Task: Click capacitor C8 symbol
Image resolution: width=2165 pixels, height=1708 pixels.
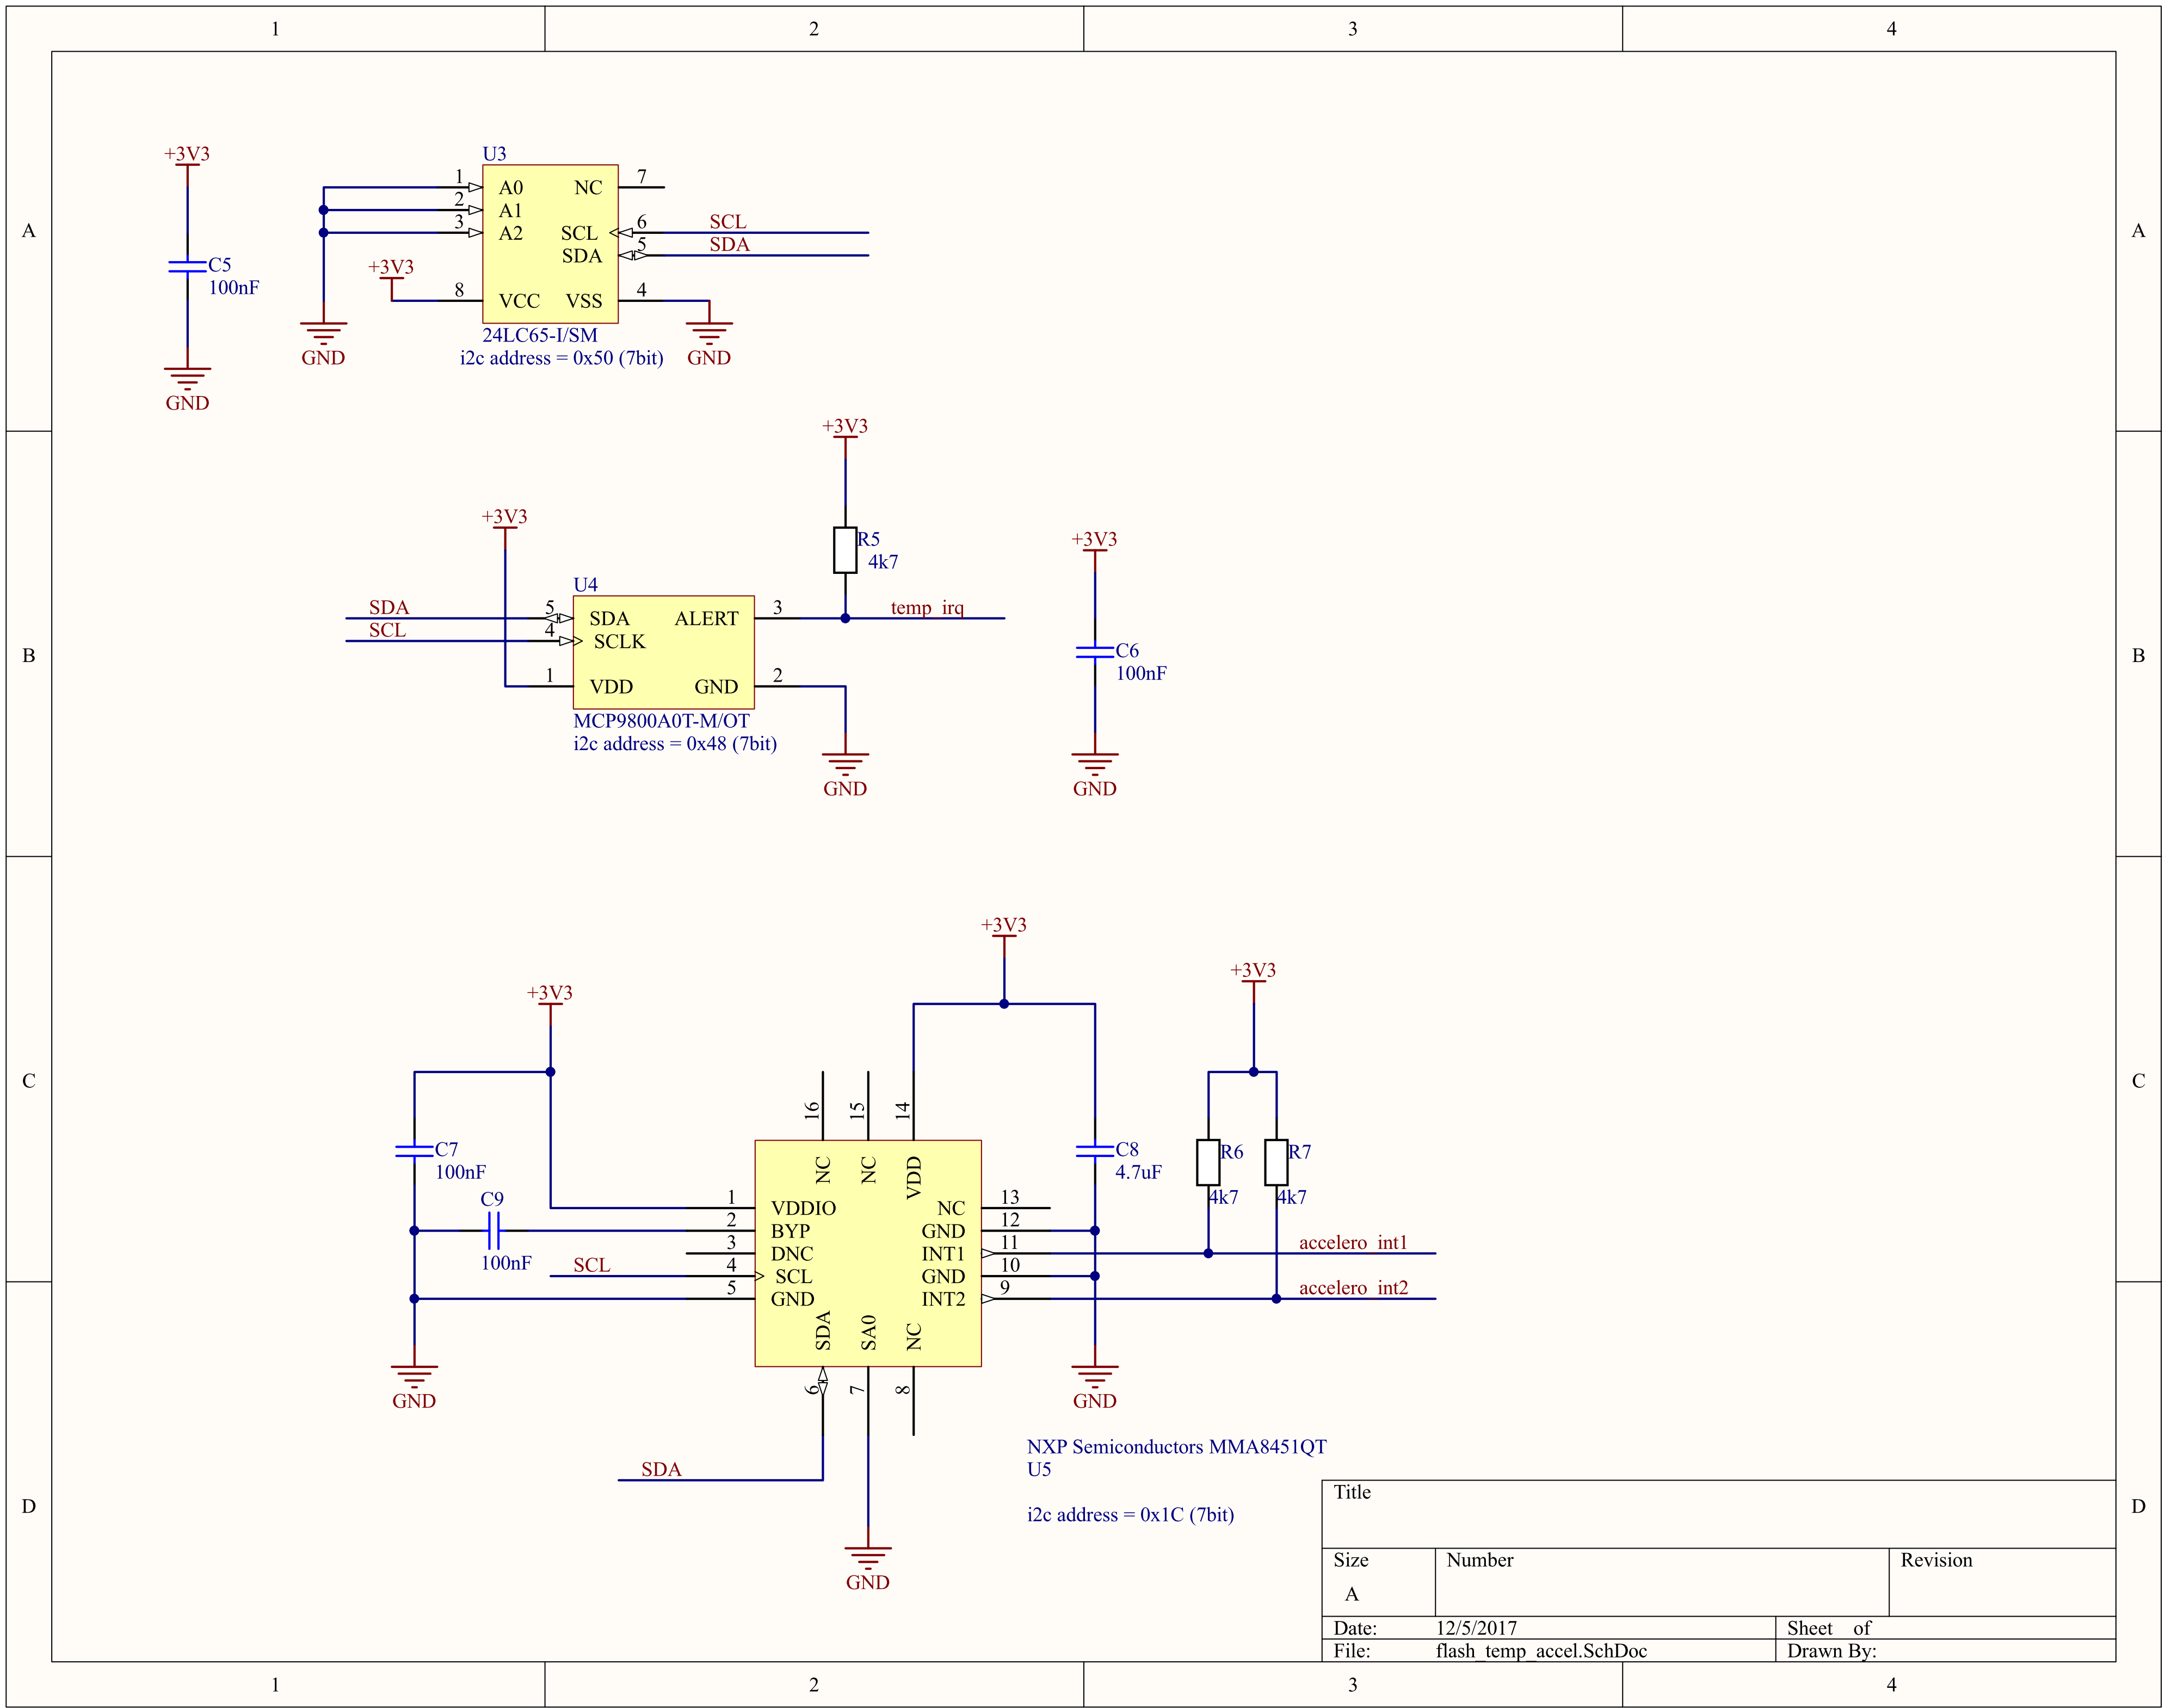Action: pos(1095,1151)
